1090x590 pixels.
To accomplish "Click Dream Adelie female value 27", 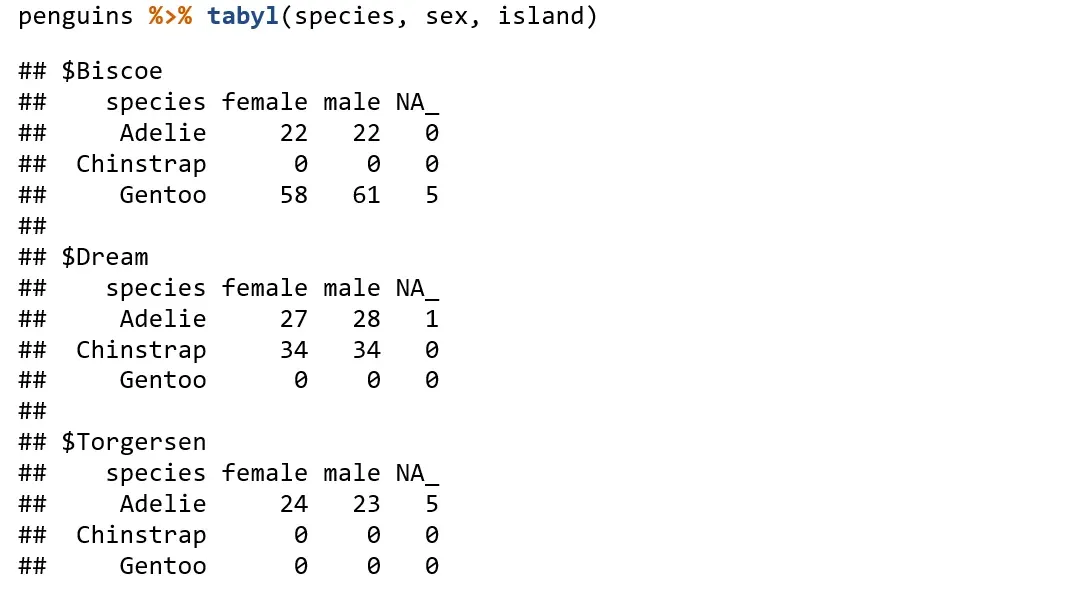I will 293,319.
